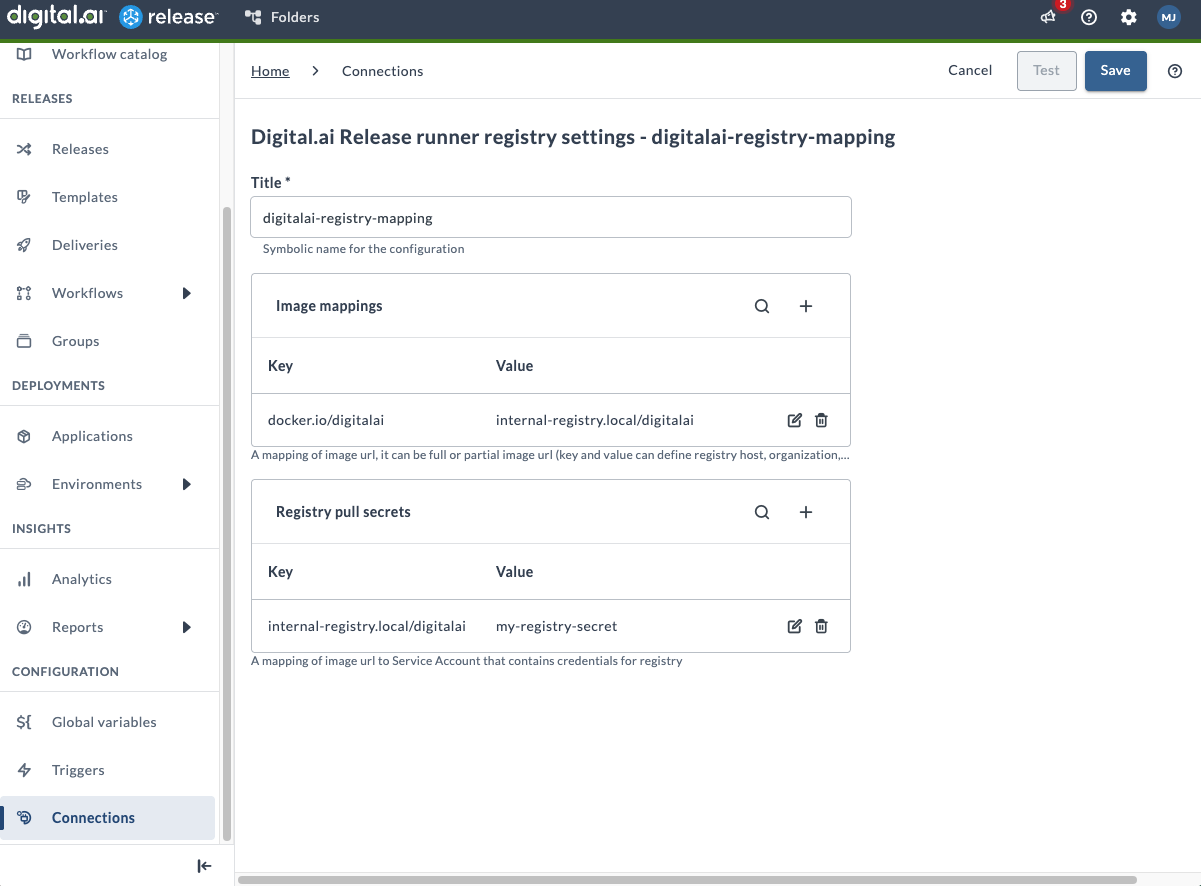
Task: Delete the docker.io/digitalai mapping row
Action: coord(821,420)
